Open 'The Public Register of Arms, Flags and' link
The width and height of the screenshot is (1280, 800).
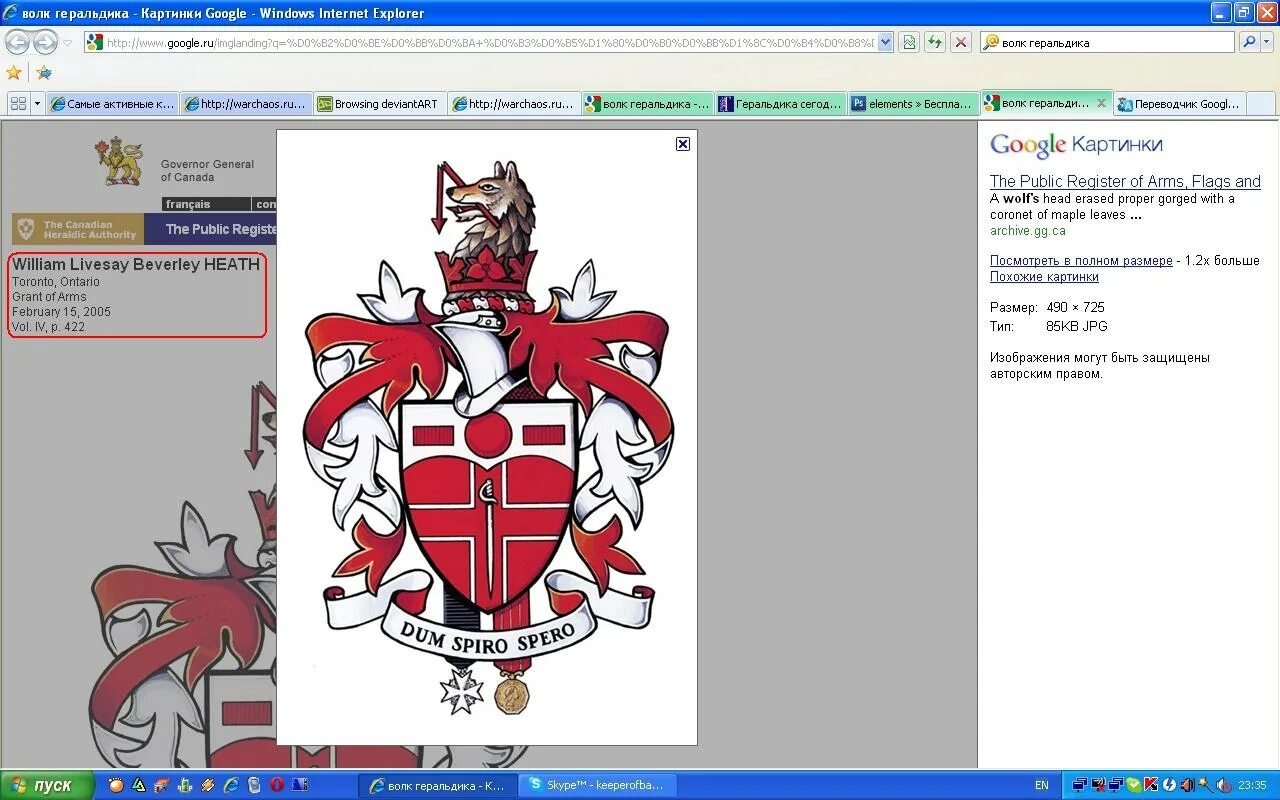pyautogui.click(x=1125, y=181)
